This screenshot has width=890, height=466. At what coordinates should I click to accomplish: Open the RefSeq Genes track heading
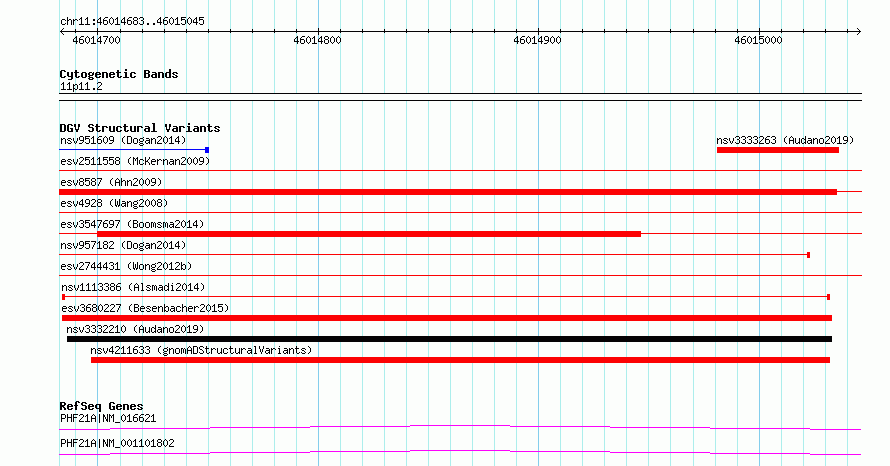101,406
